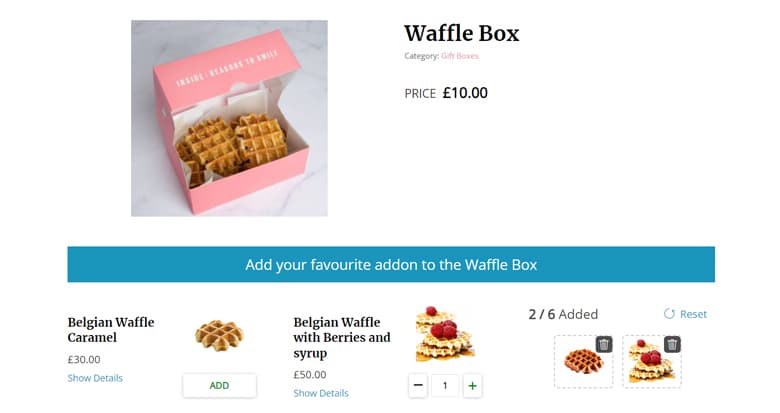Viewport: 780px width, 413px height.
Task: Remove the berries waffle using trash icon
Action: (672, 344)
